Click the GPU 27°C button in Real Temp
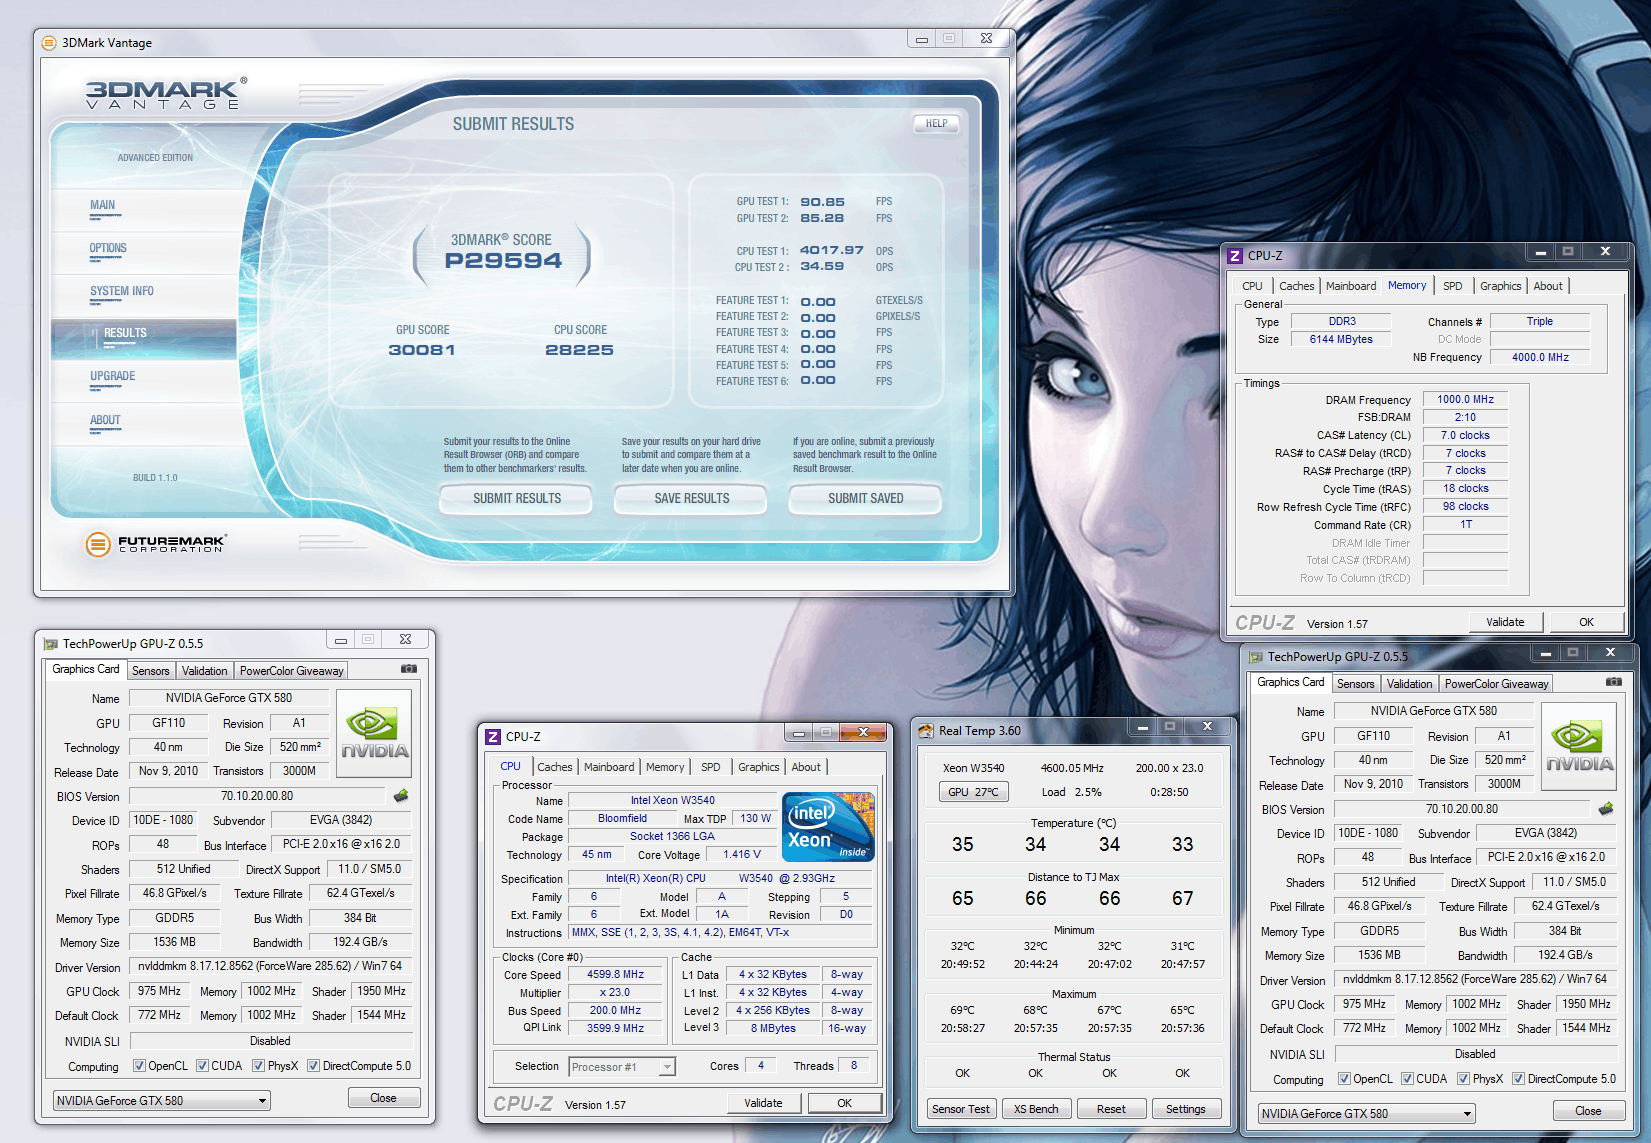This screenshot has height=1143, width=1651. pos(973,792)
